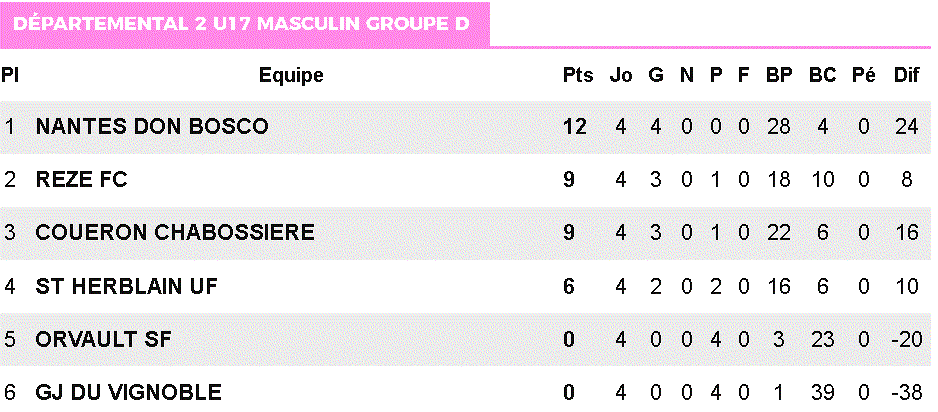Click the Pts column header
The width and height of the screenshot is (938, 412).
(578, 75)
